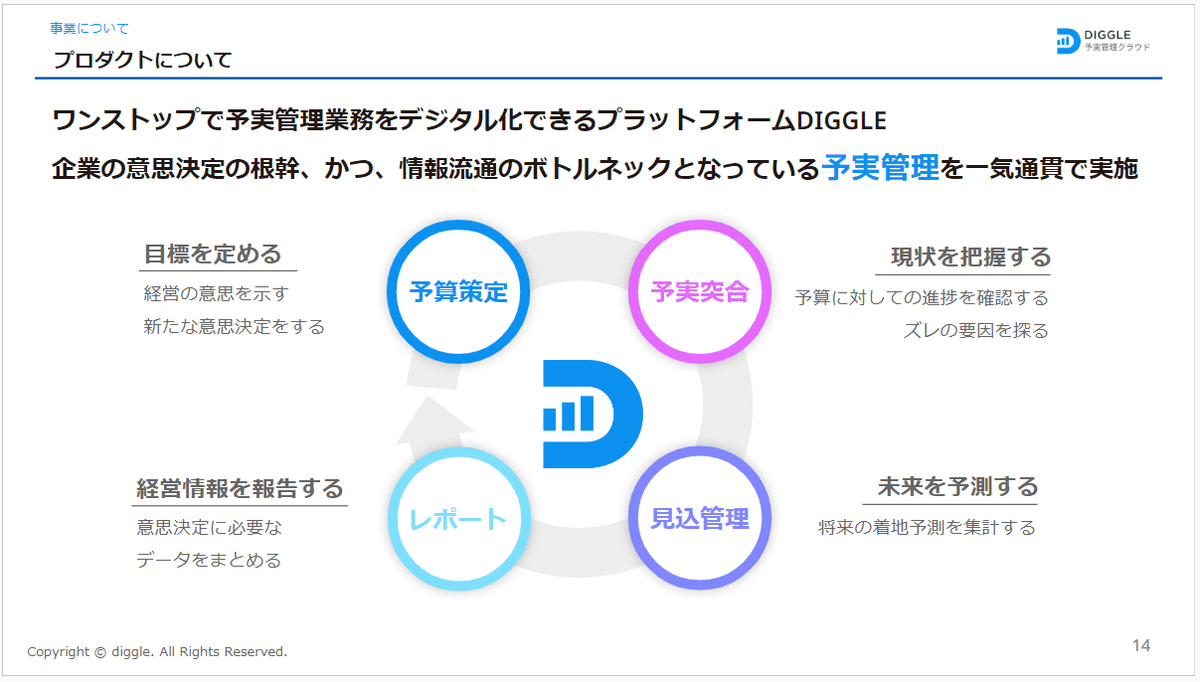Select the 未来を予測する heading
Viewport: 1200px width, 682px height.
click(x=955, y=486)
